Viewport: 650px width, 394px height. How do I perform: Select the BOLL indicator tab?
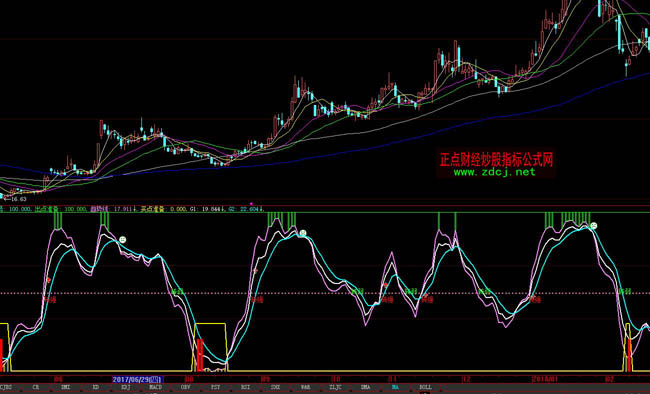click(425, 387)
